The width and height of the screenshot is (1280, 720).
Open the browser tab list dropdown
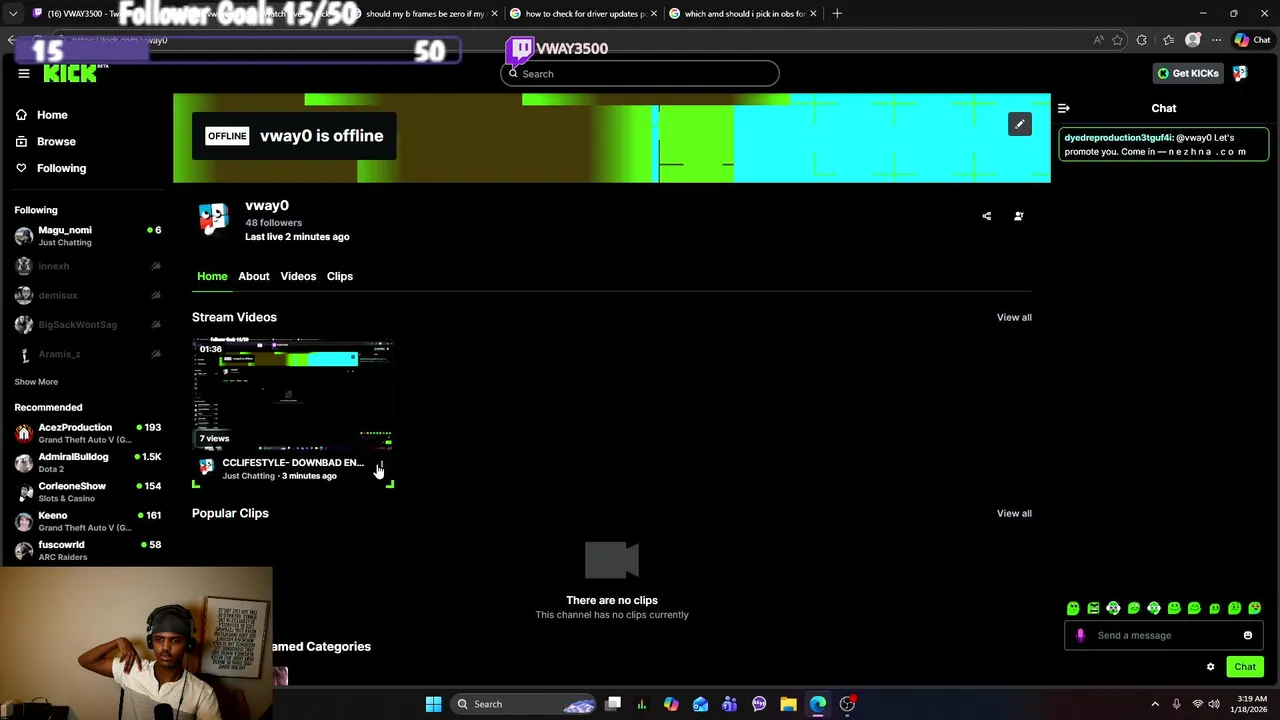point(13,14)
